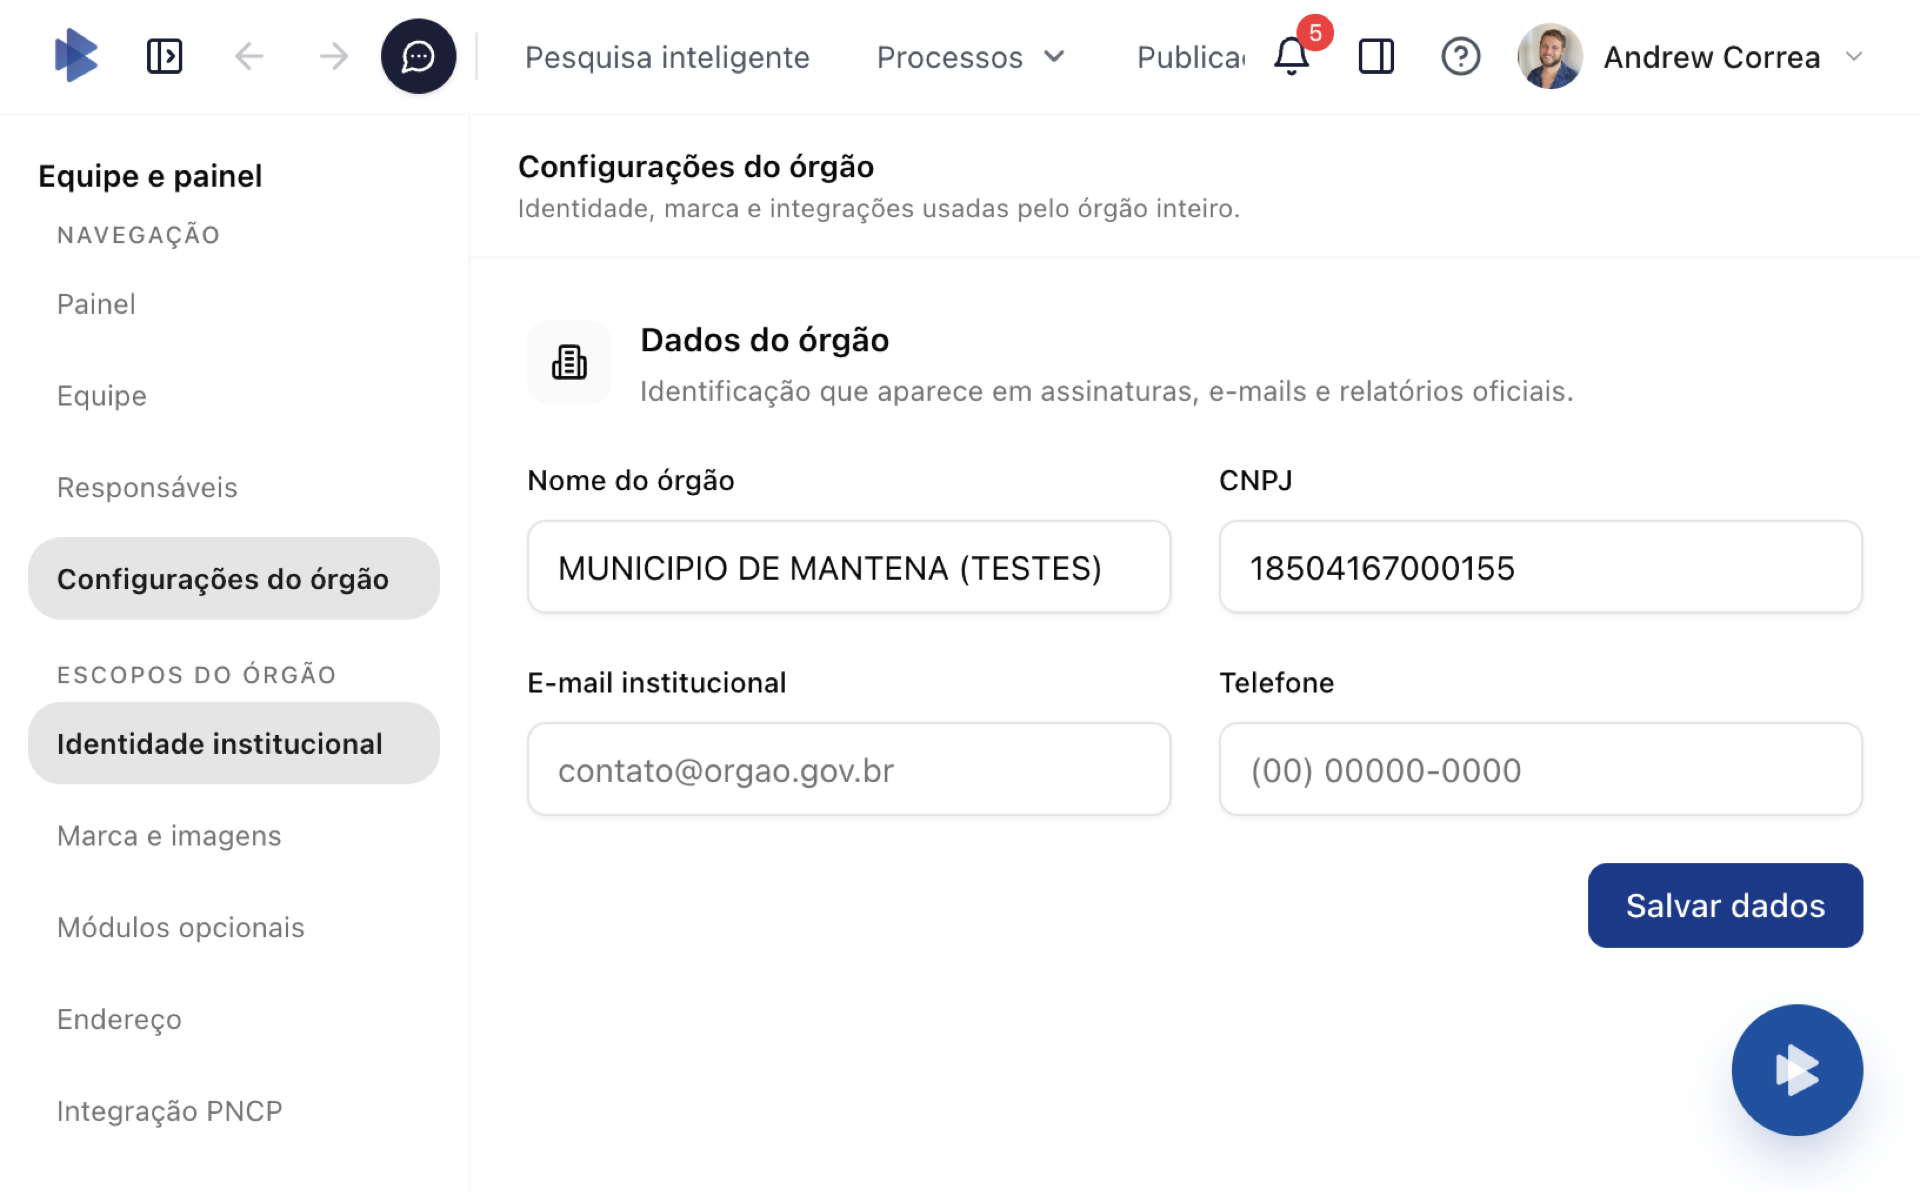Image resolution: width=1920 pixels, height=1191 pixels.
Task: Go forward with the right arrow
Action: [333, 56]
